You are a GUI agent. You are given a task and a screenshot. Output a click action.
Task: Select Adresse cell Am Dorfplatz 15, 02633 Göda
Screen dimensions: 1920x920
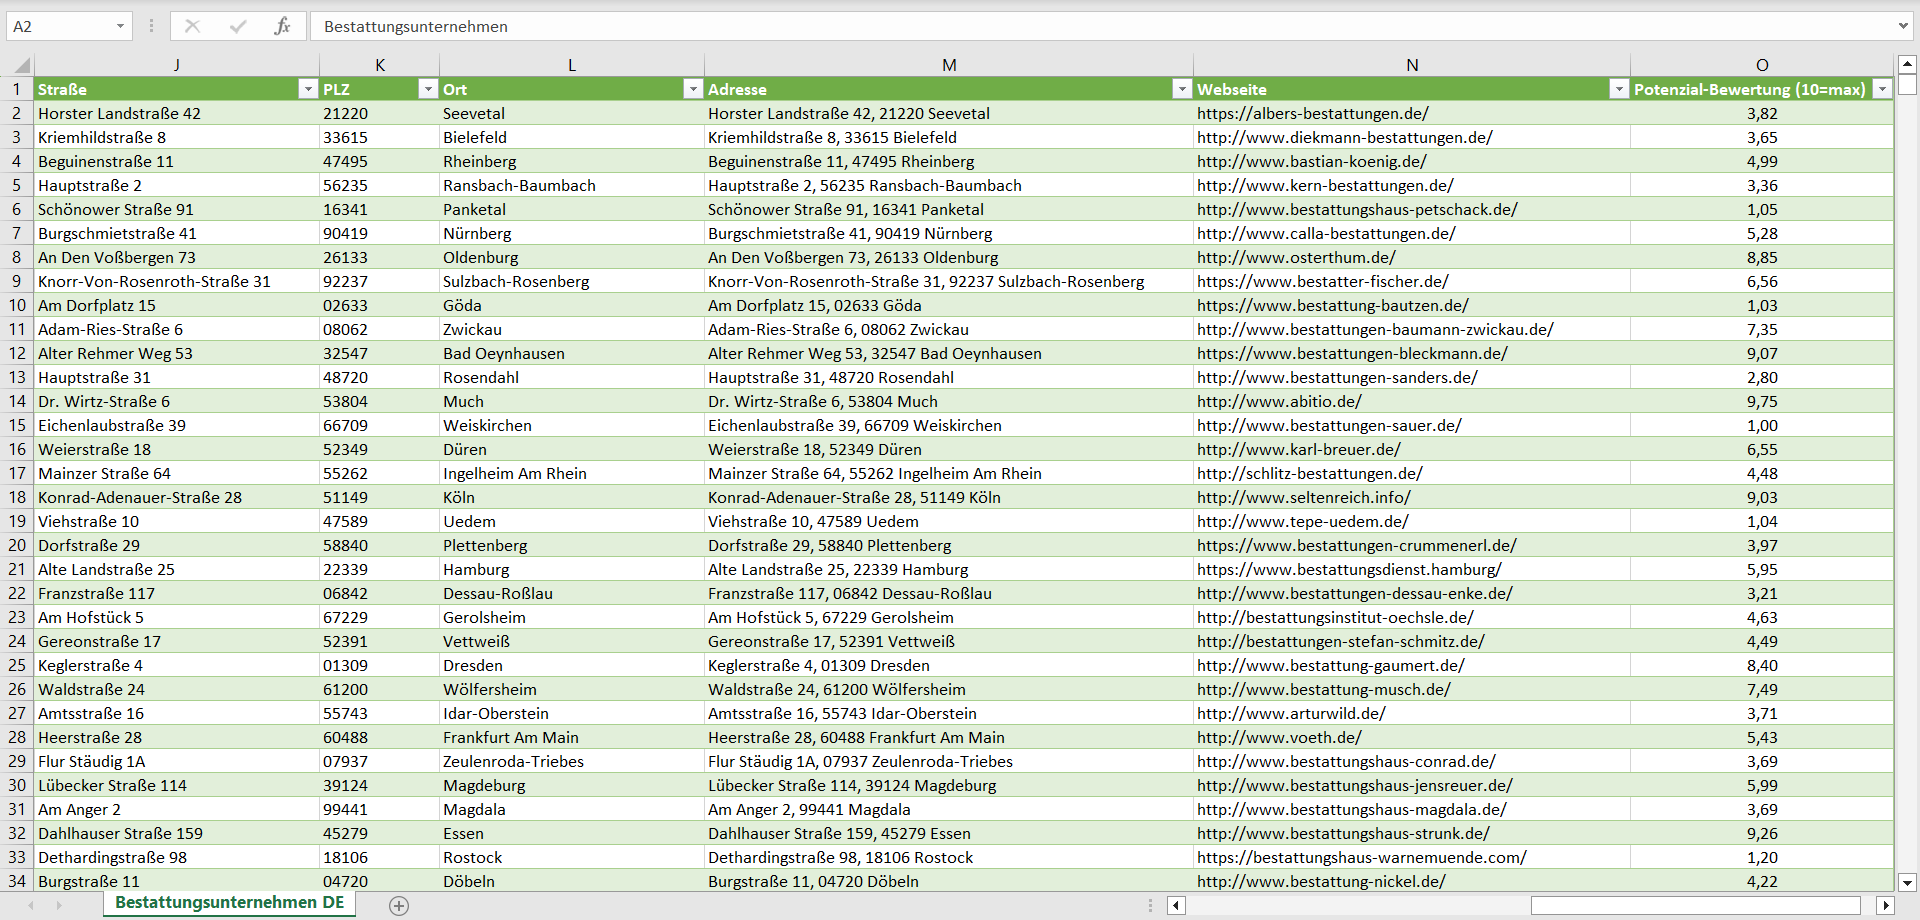click(949, 305)
